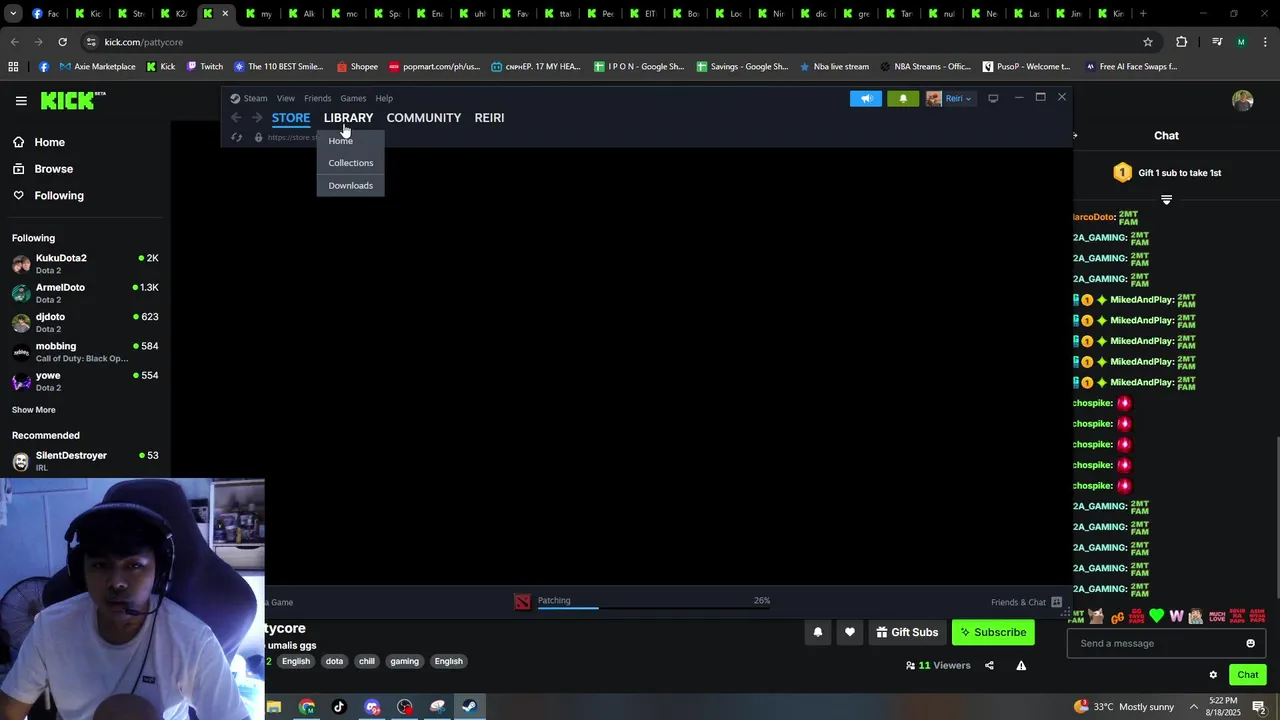Collapse the chat panel arrow

click(1076, 136)
